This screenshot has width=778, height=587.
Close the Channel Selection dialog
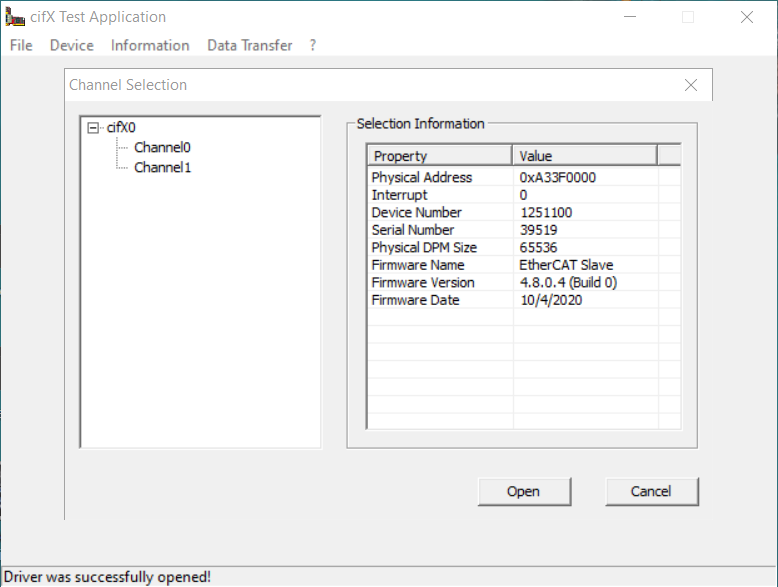691,85
